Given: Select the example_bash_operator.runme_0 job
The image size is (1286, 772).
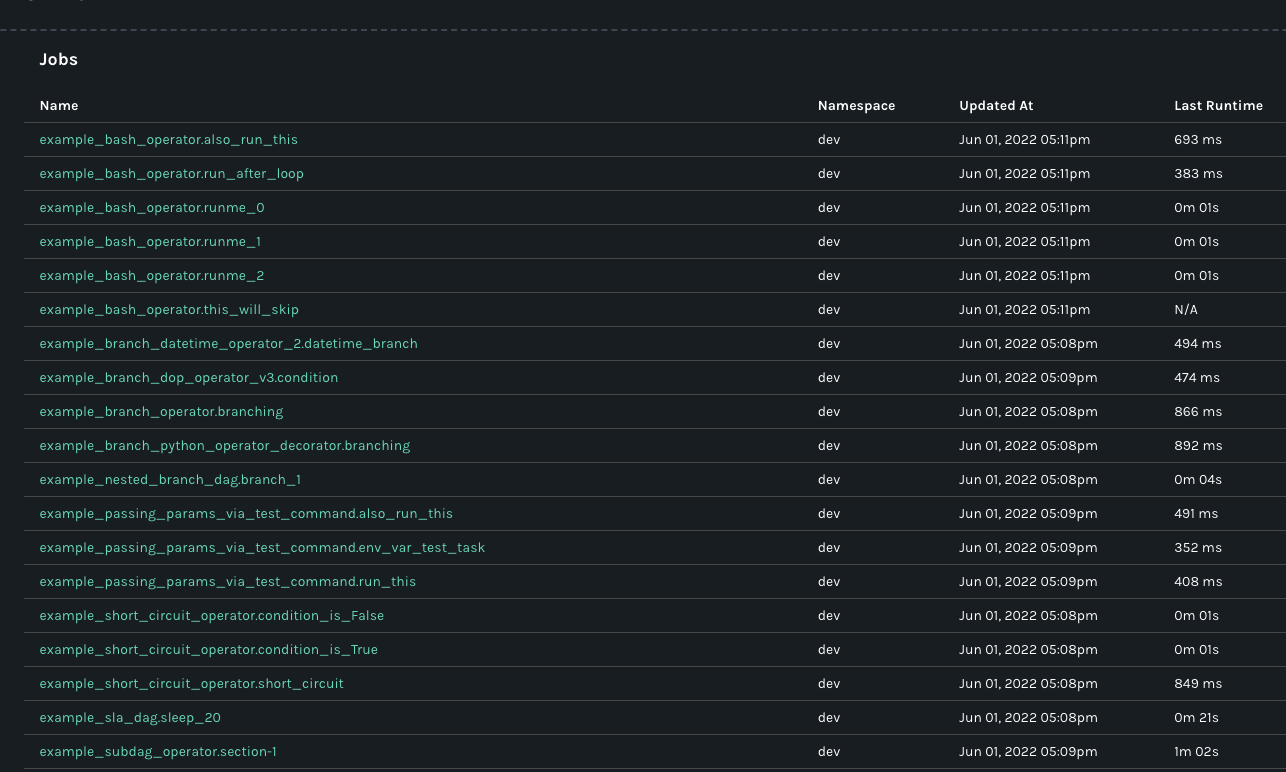Looking at the screenshot, I should click(x=151, y=207).
